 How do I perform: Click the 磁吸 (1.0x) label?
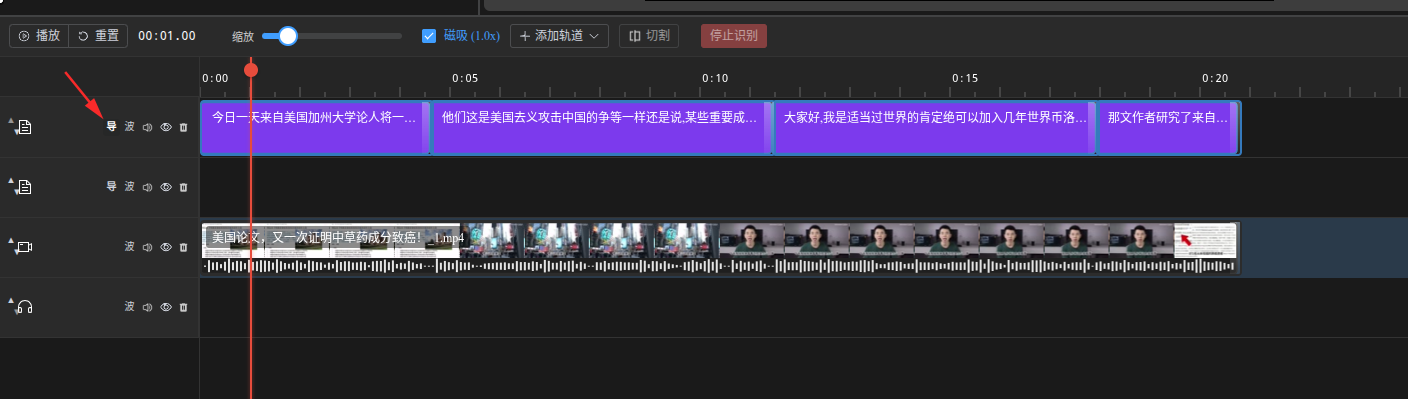coord(472,36)
